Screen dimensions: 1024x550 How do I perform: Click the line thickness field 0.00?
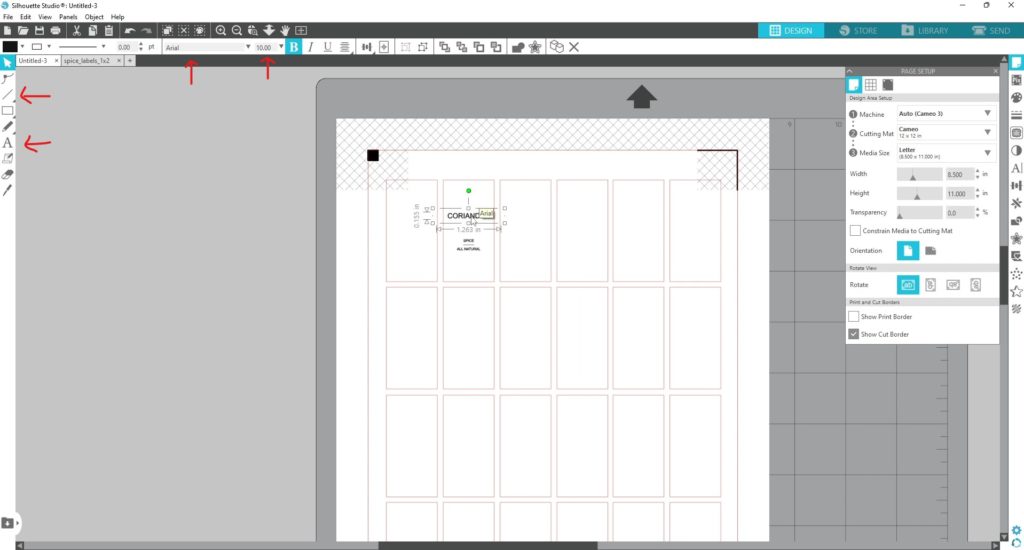(126, 47)
